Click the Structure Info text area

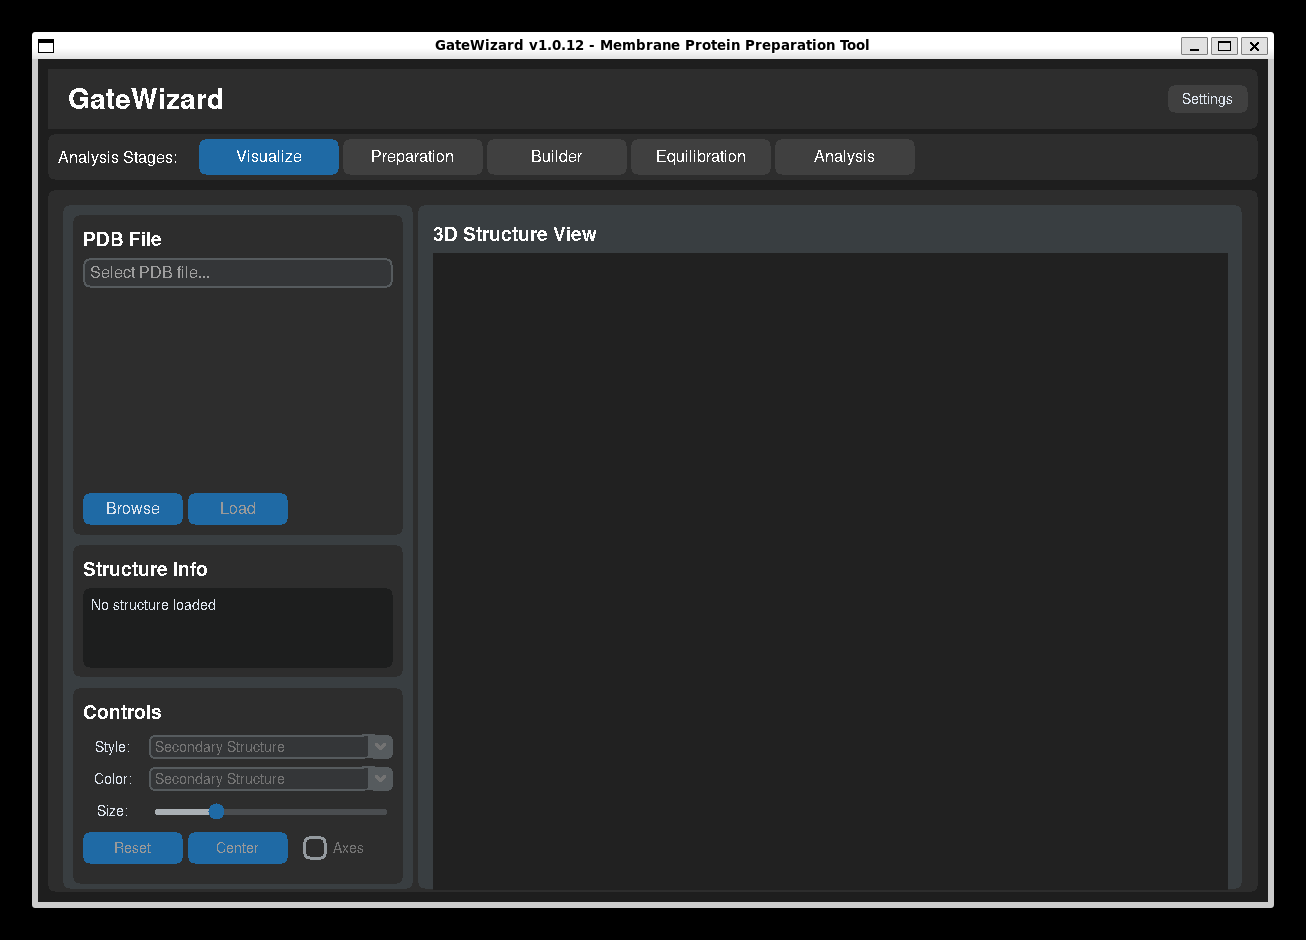click(x=237, y=628)
